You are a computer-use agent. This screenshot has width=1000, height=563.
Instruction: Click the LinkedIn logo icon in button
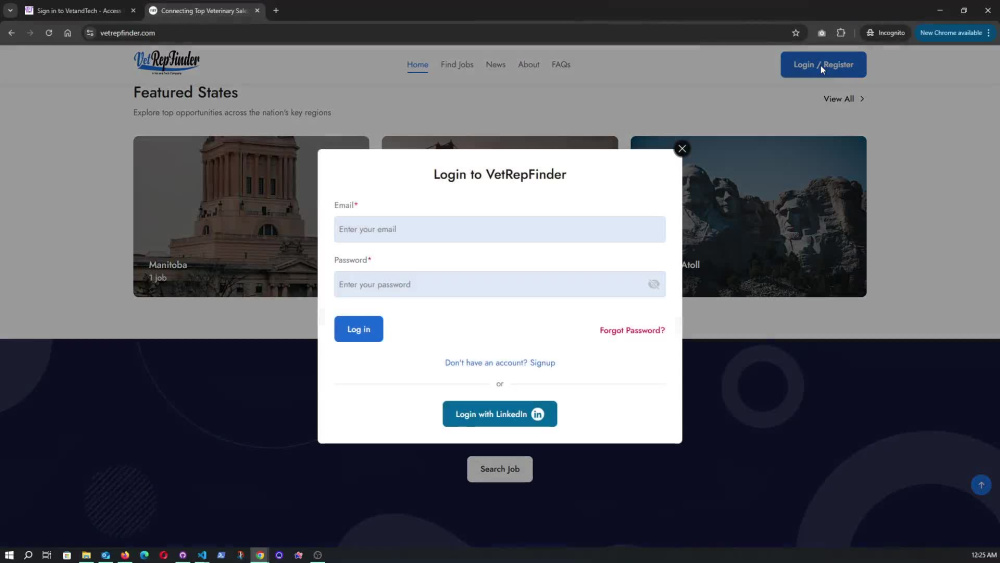click(x=538, y=414)
